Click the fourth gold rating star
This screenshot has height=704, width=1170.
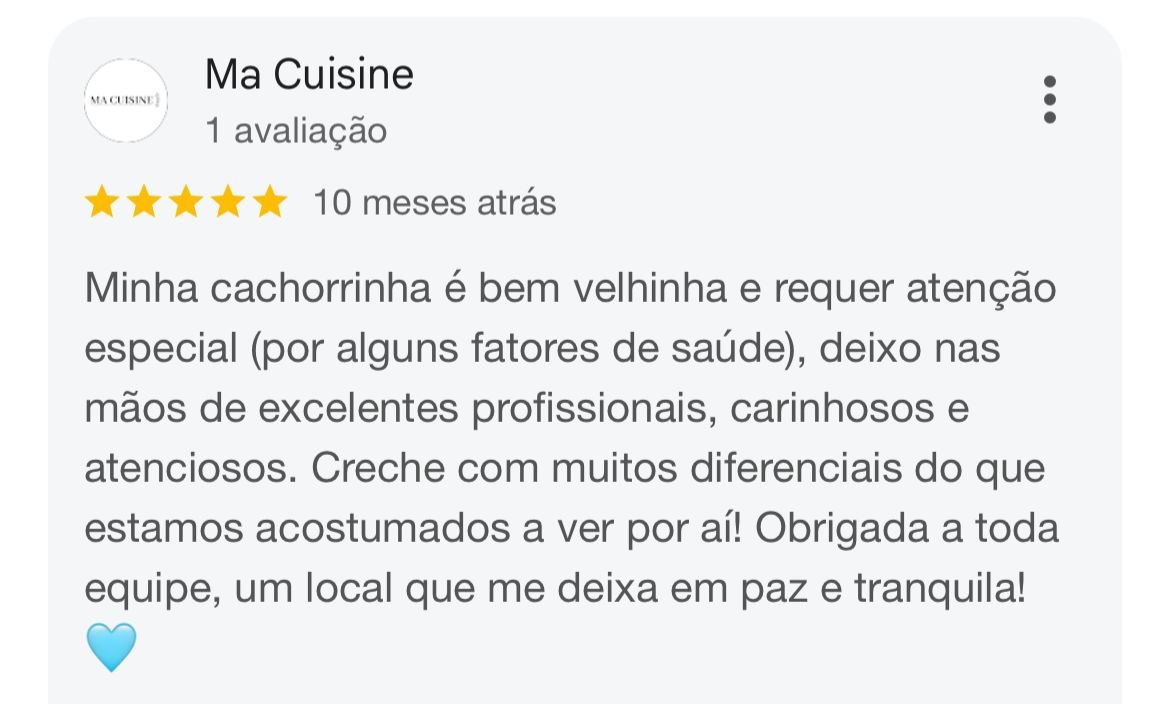click(x=228, y=203)
